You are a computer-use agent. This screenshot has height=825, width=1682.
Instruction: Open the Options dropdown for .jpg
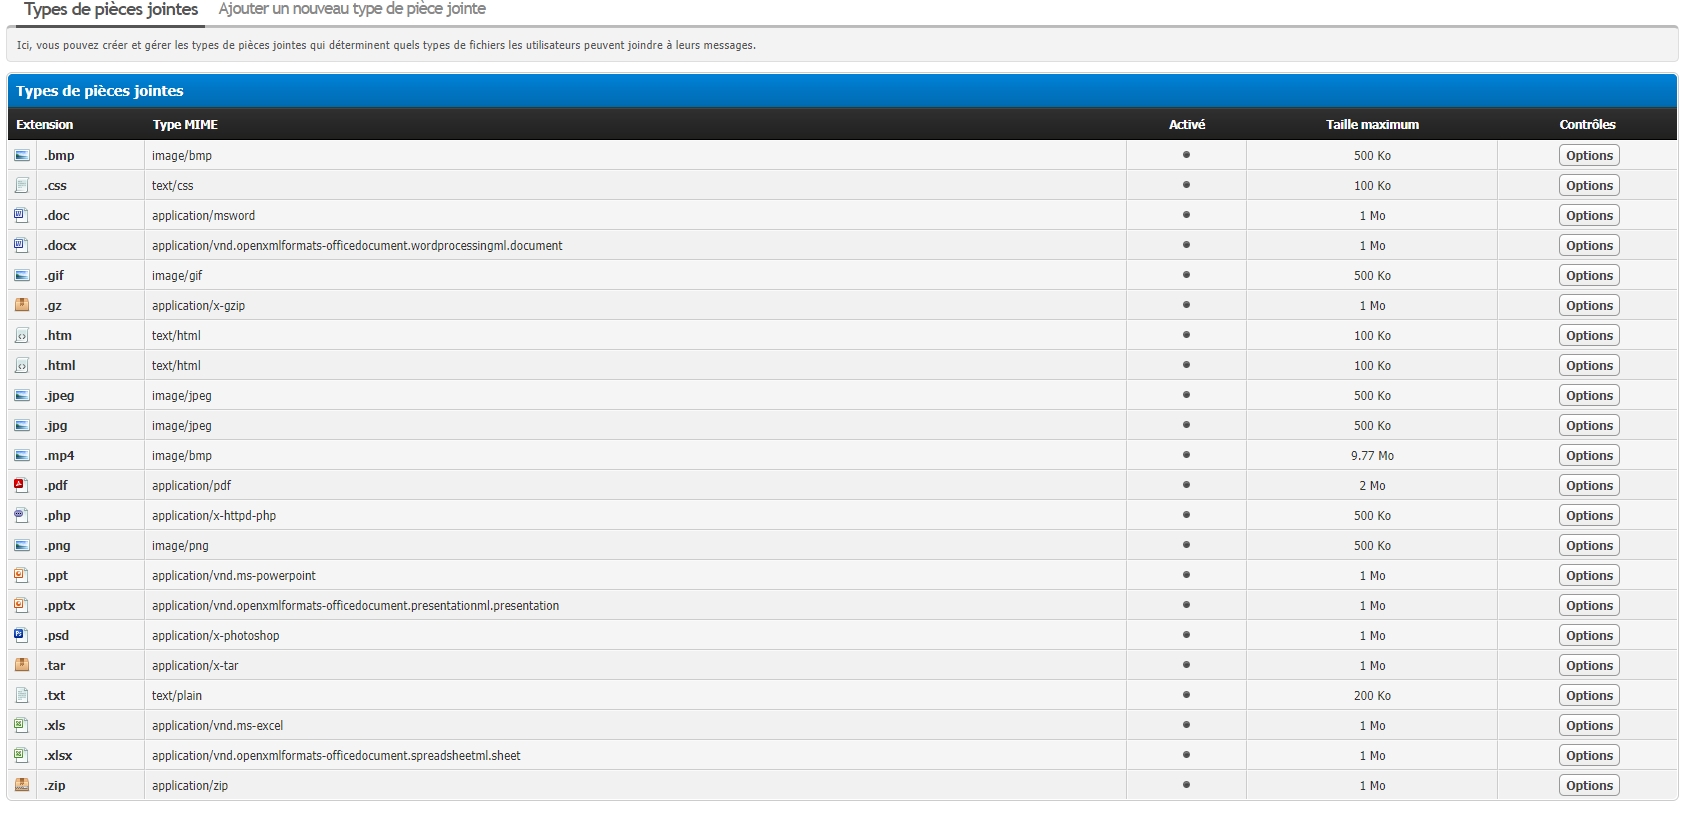click(x=1588, y=425)
